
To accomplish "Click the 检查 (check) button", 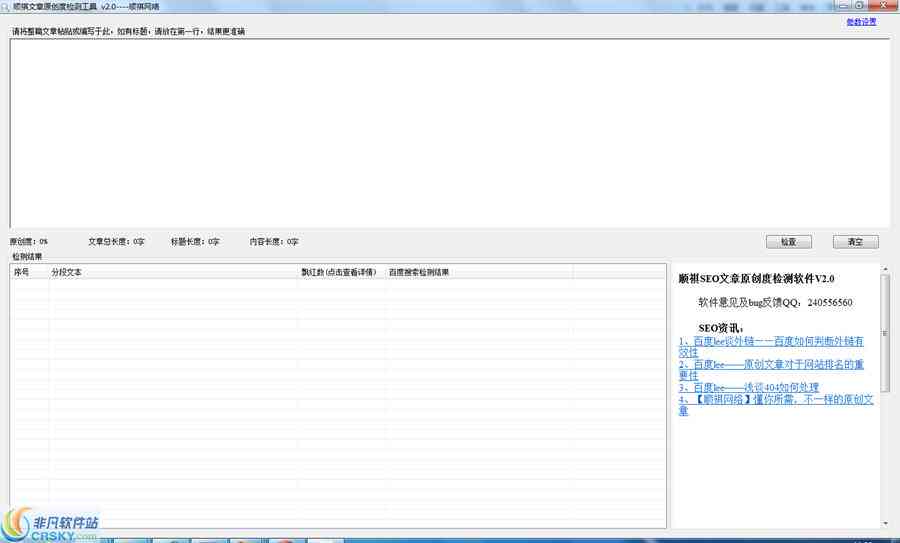I will click(x=789, y=242).
